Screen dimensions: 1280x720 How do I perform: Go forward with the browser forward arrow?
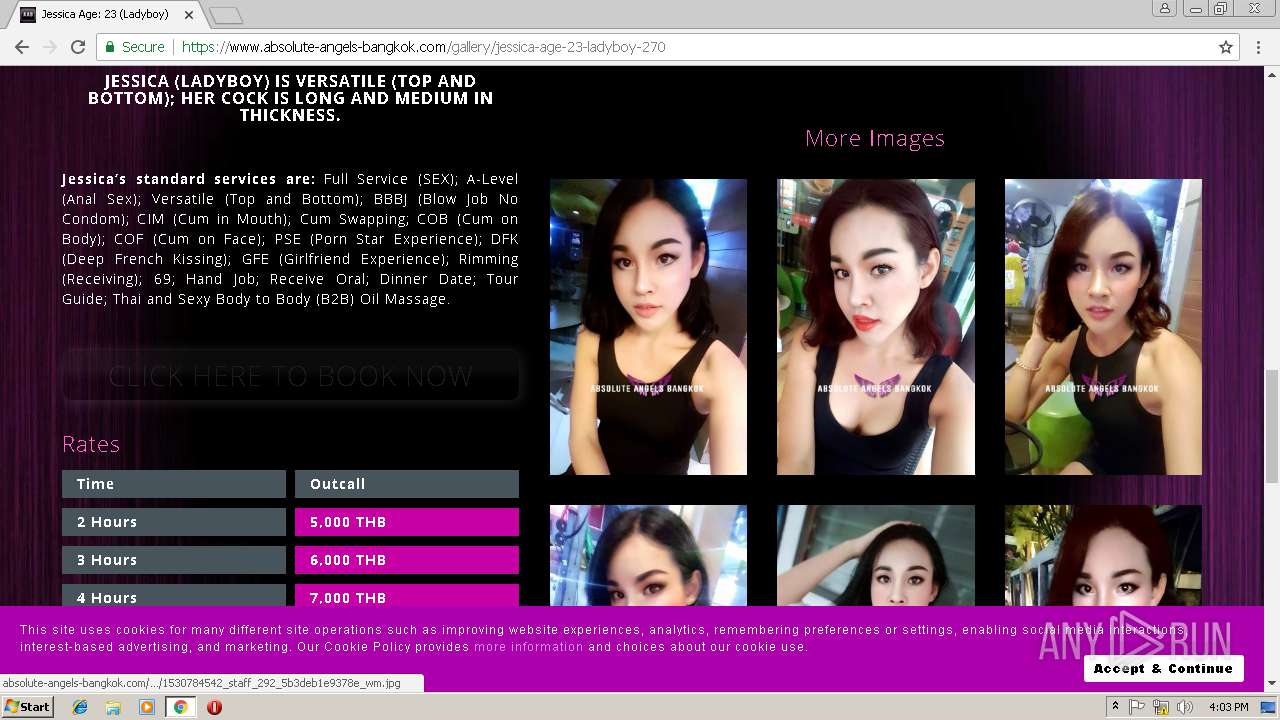click(49, 47)
